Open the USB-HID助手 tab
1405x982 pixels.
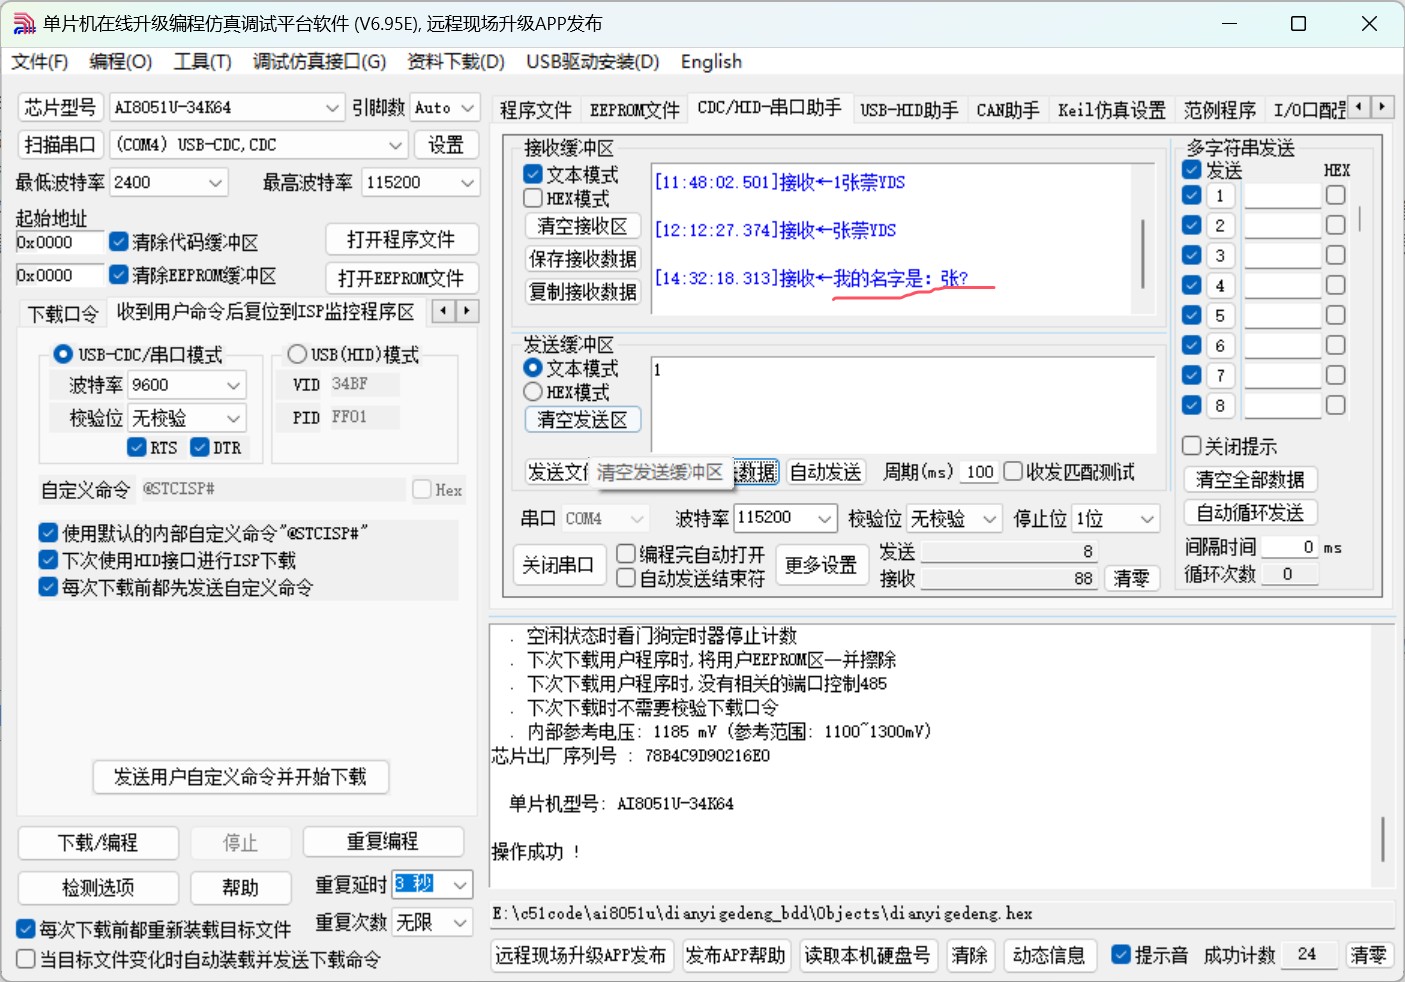[909, 110]
